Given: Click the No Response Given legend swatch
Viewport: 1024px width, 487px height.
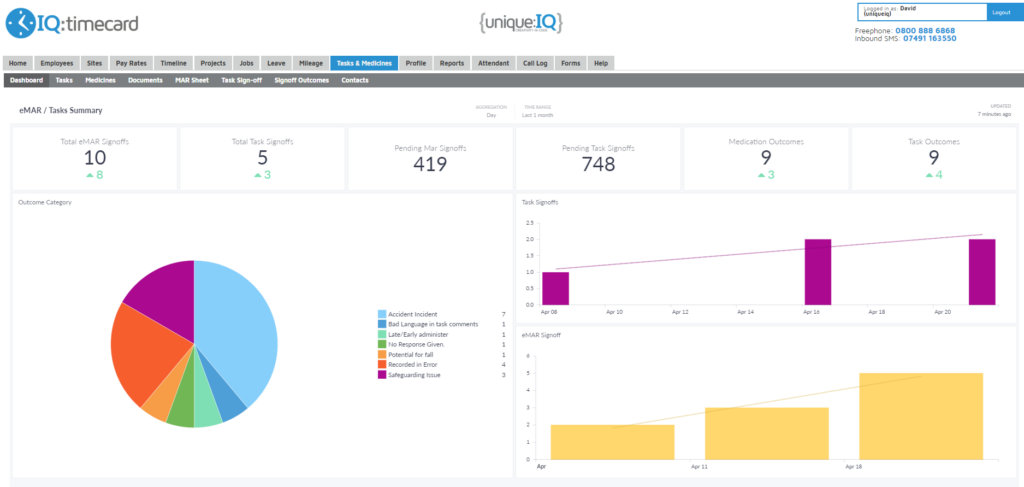Looking at the screenshot, I should click(381, 344).
